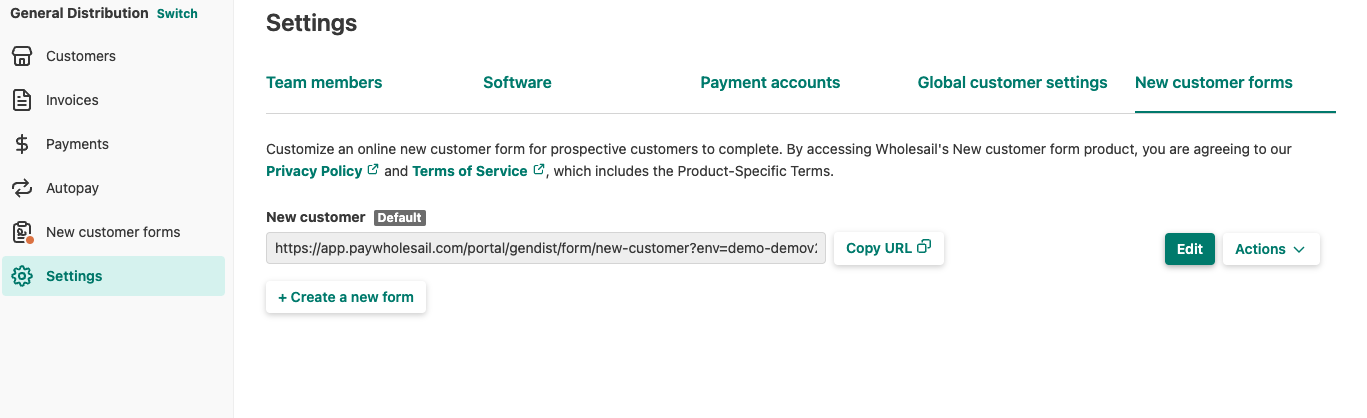The image size is (1367, 418).
Task: Click Switch next to General Distribution
Action: point(177,14)
